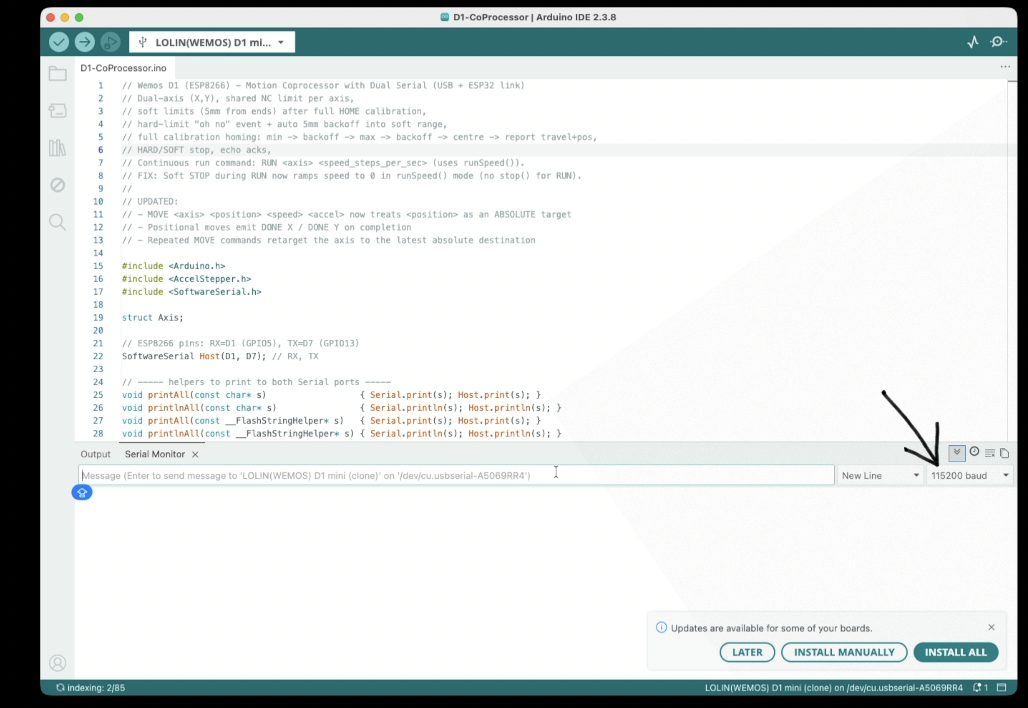Screen dimensions: 1028x708
Task: Open the user profile icon in sidebar
Action: click(x=58, y=663)
